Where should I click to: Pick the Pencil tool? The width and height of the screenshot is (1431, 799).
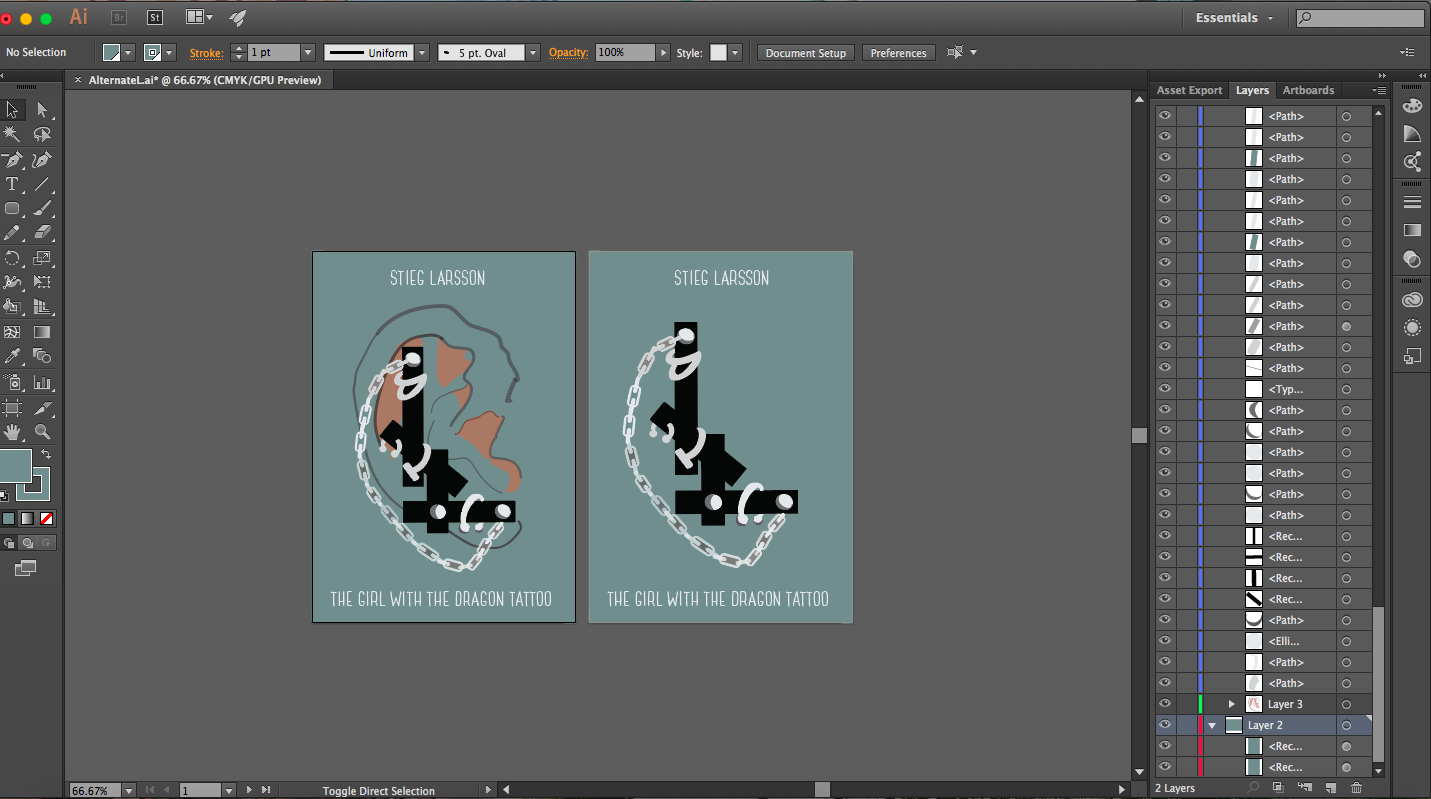pos(13,233)
